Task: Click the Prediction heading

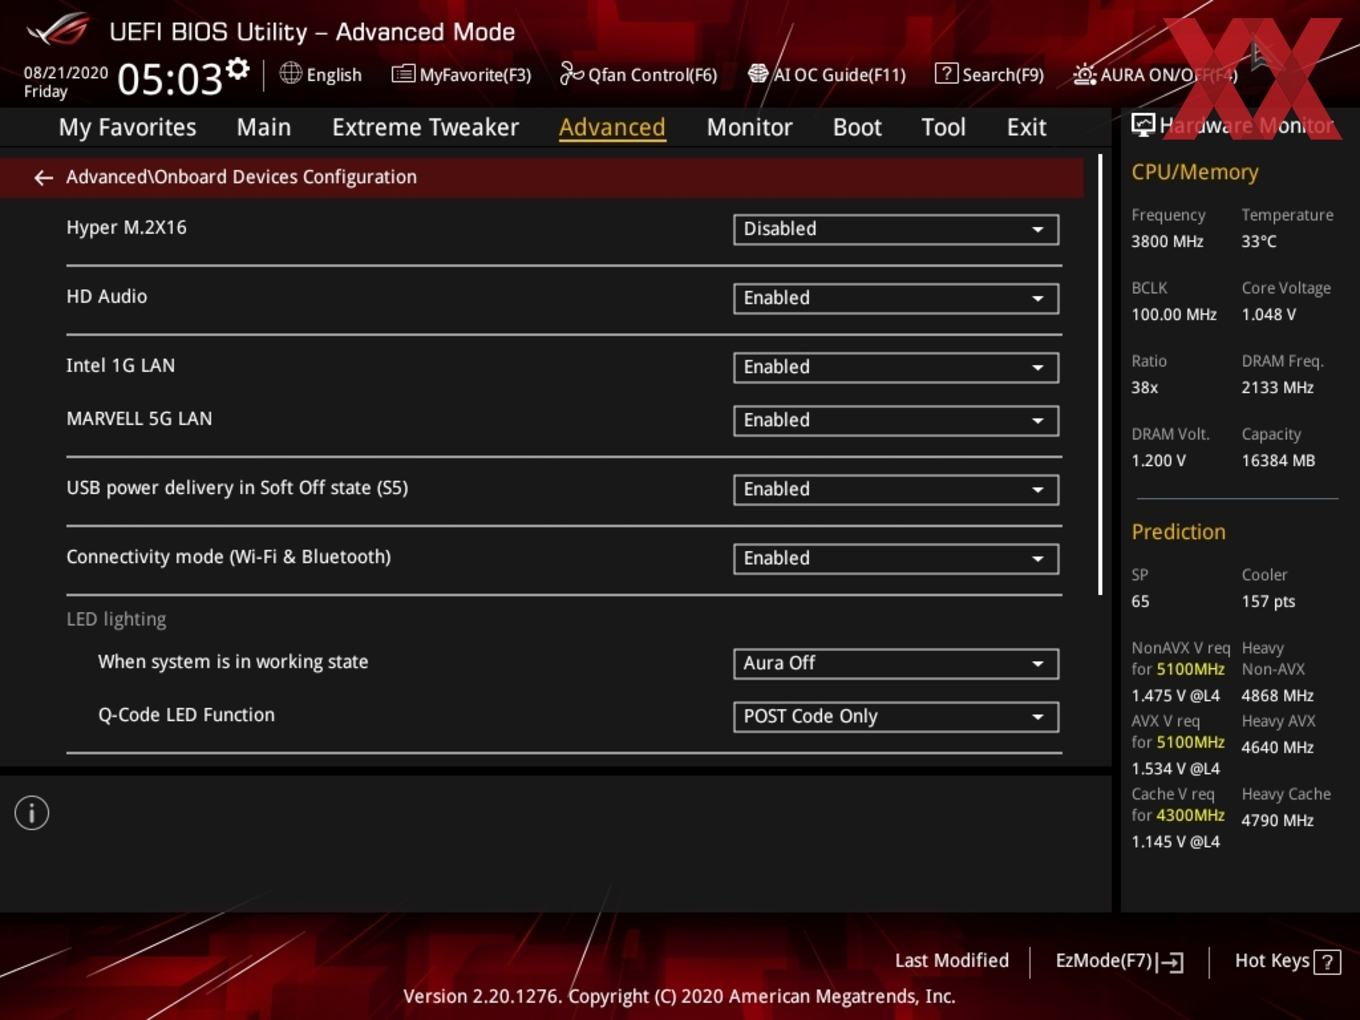Action: point(1178,532)
